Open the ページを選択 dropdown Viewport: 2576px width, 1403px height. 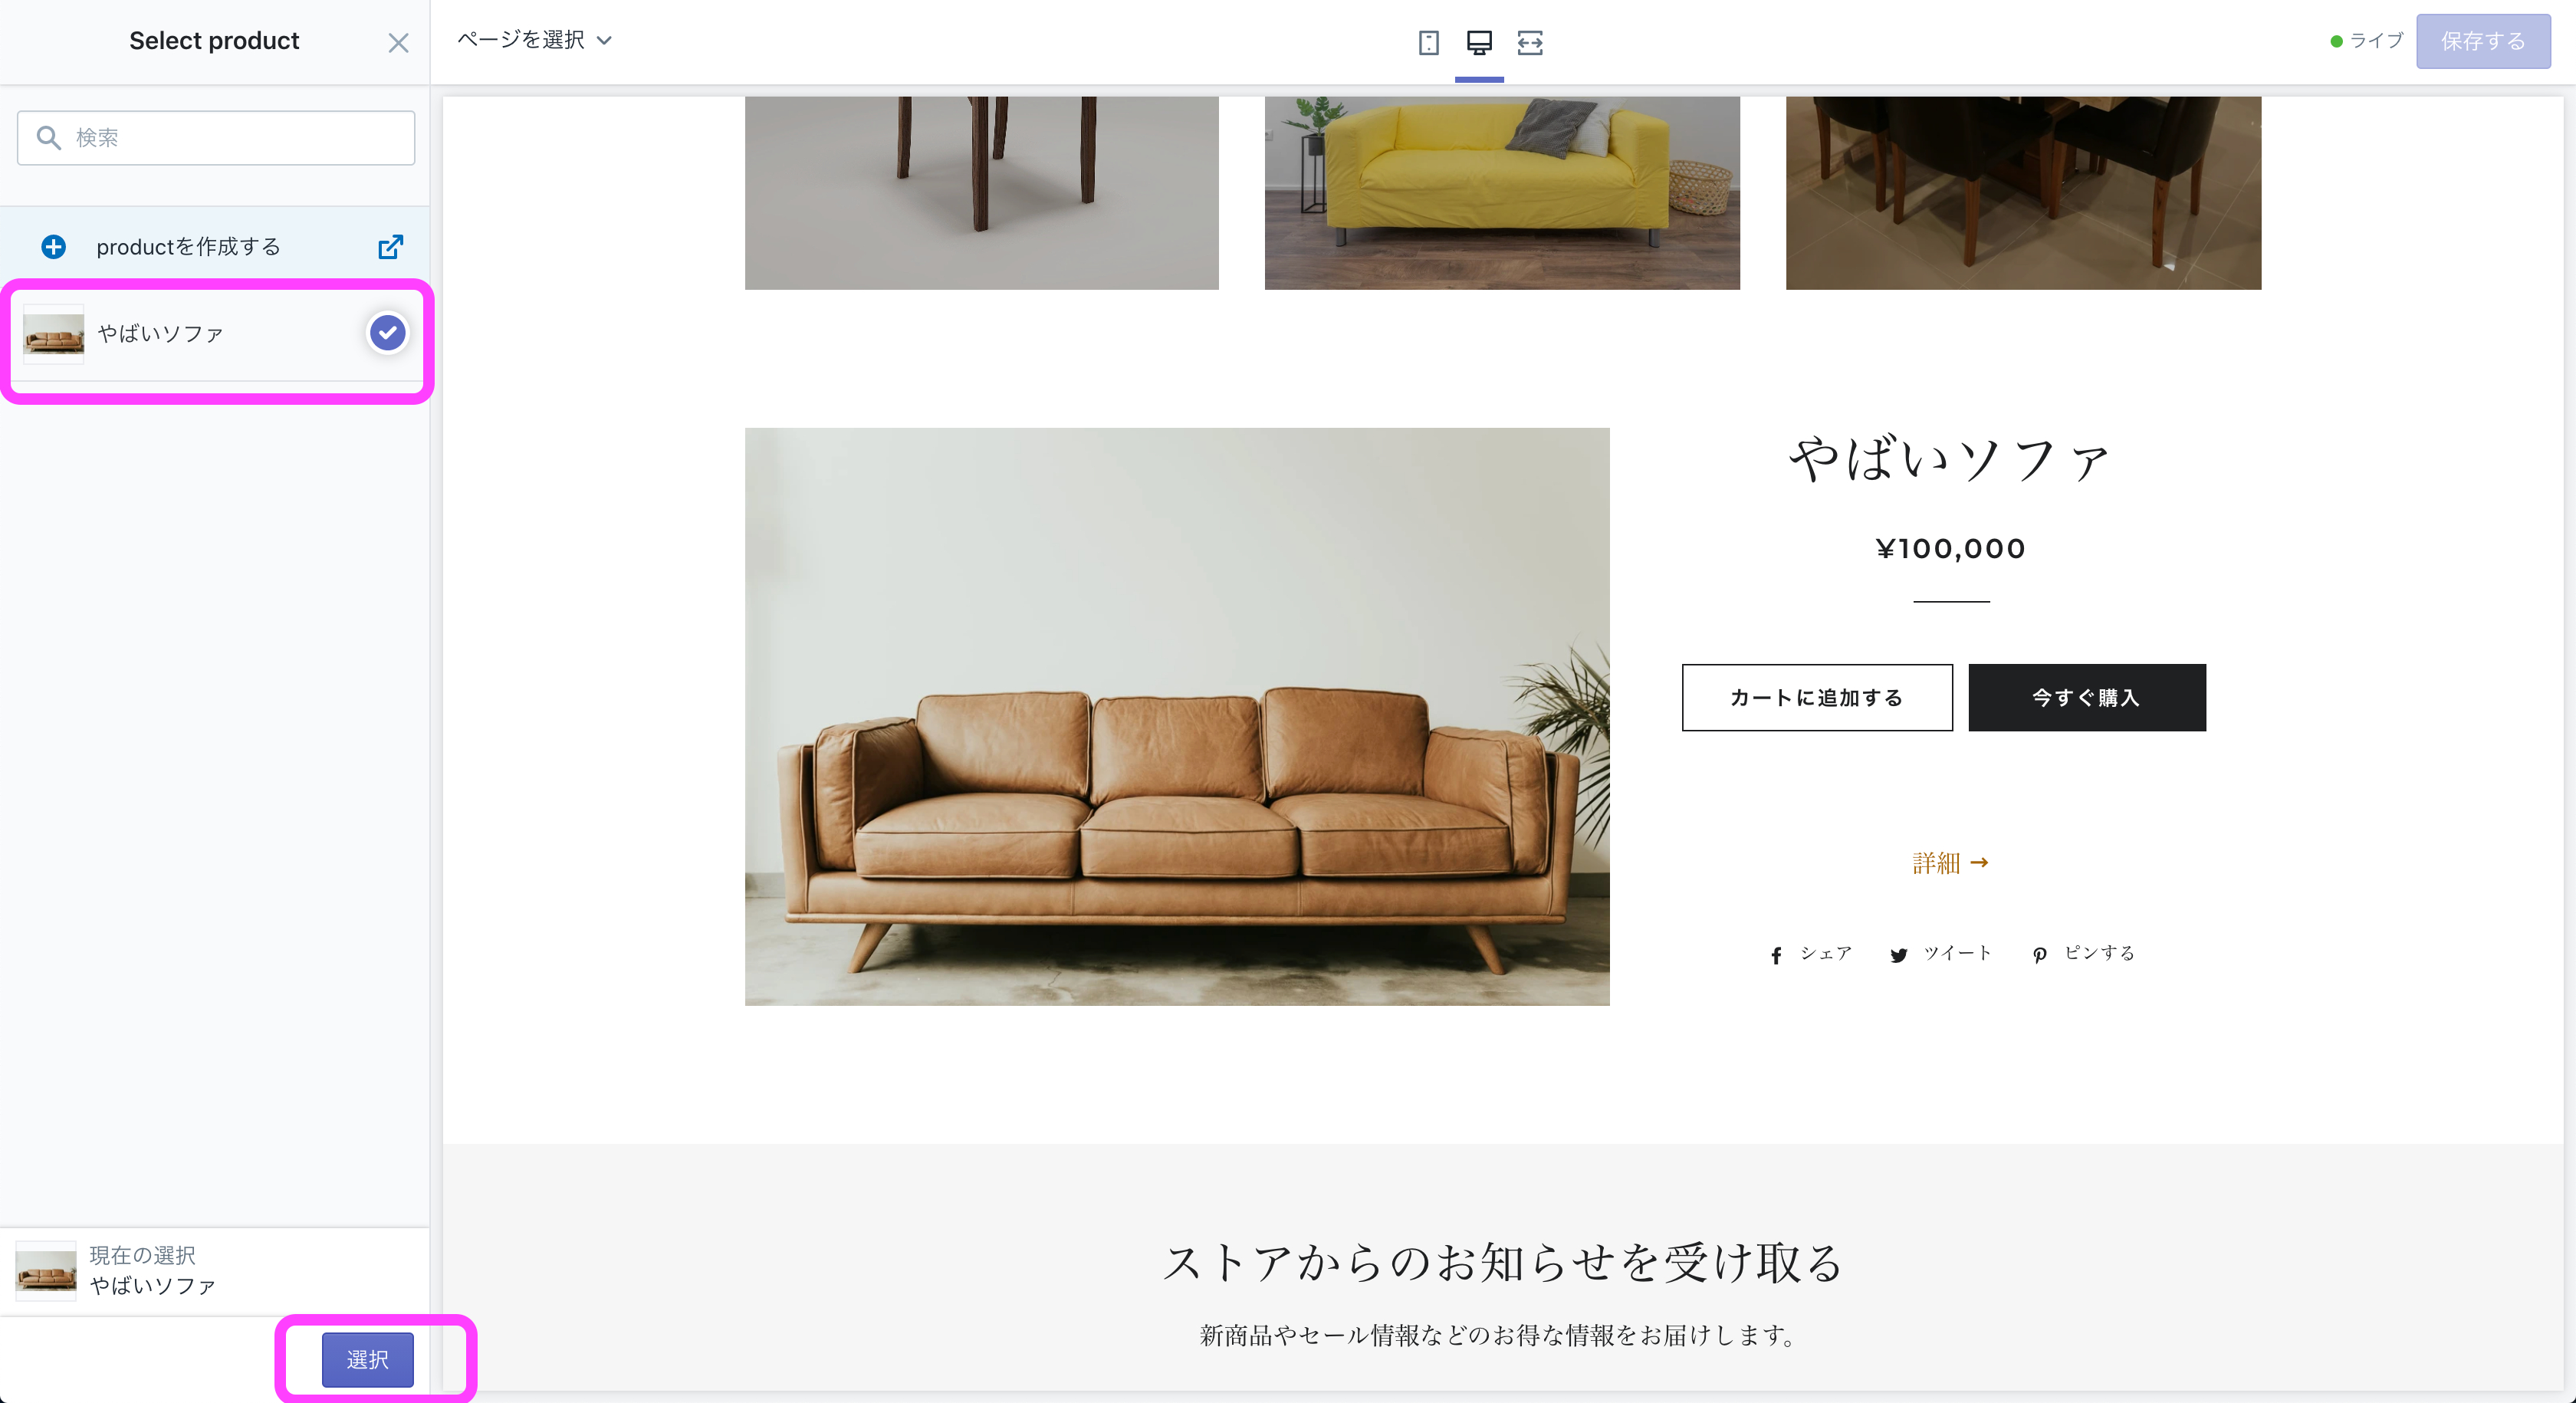pos(521,41)
